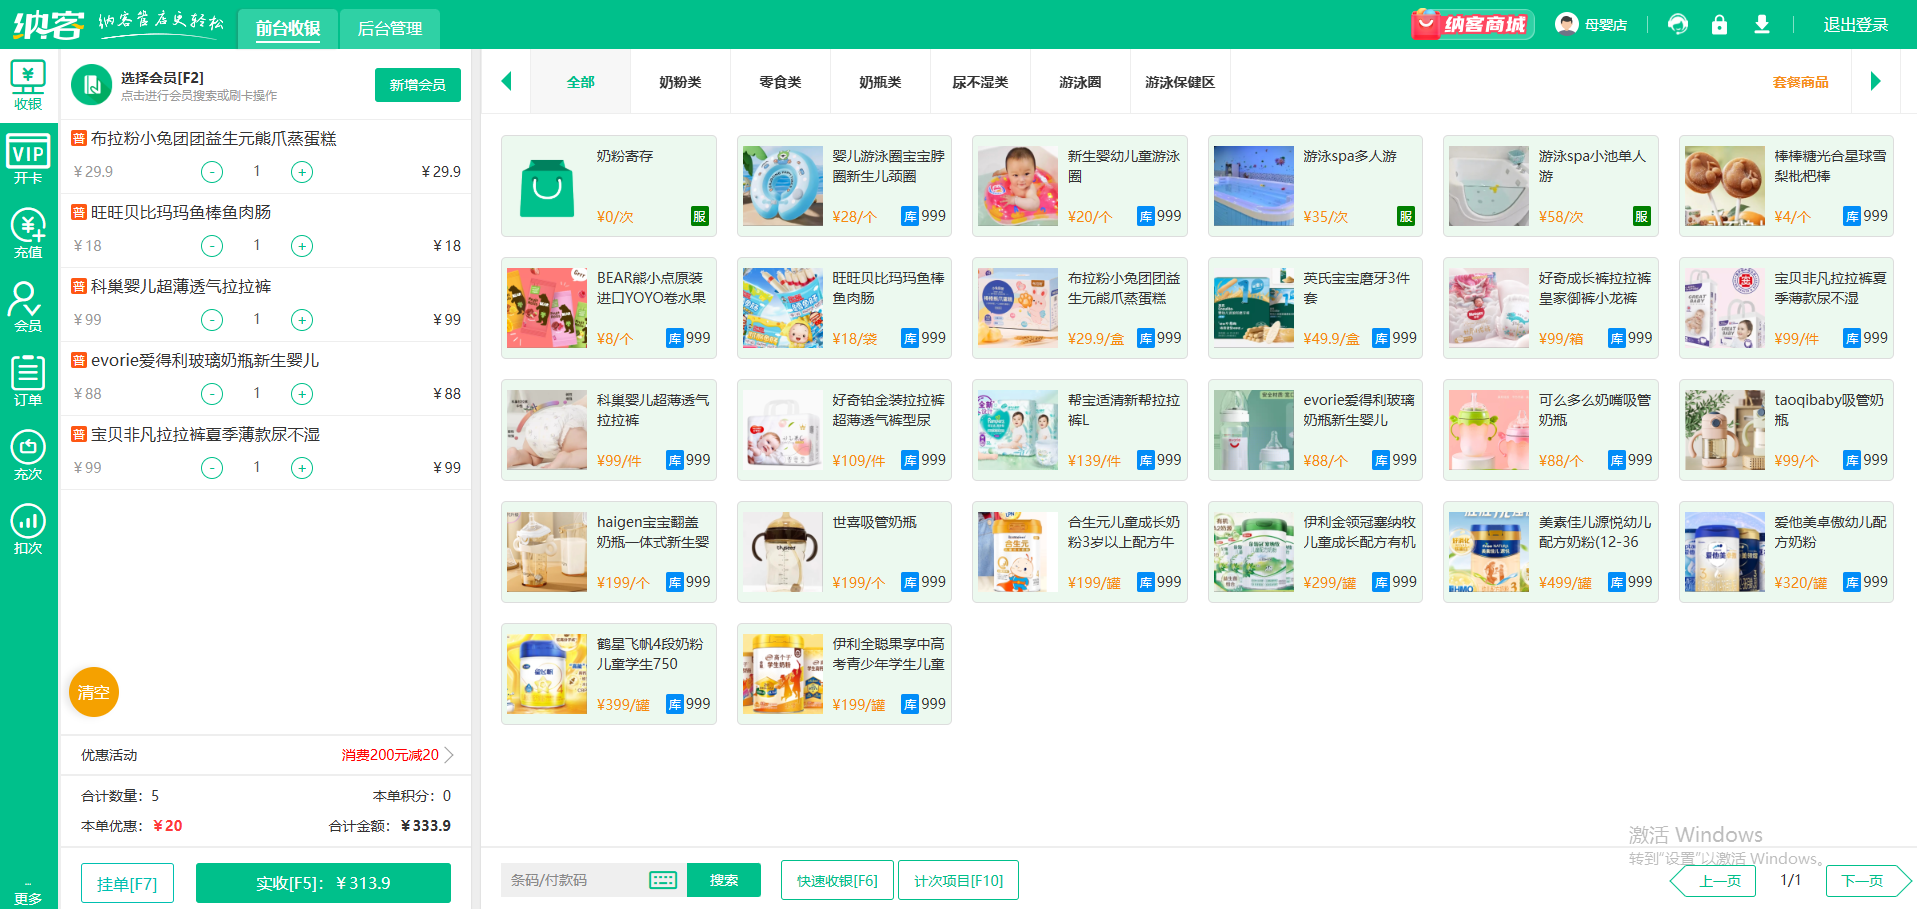Decrease quantity of 布拉粉小兔团团益生元熊爪蒸蛋糕

click(212, 172)
